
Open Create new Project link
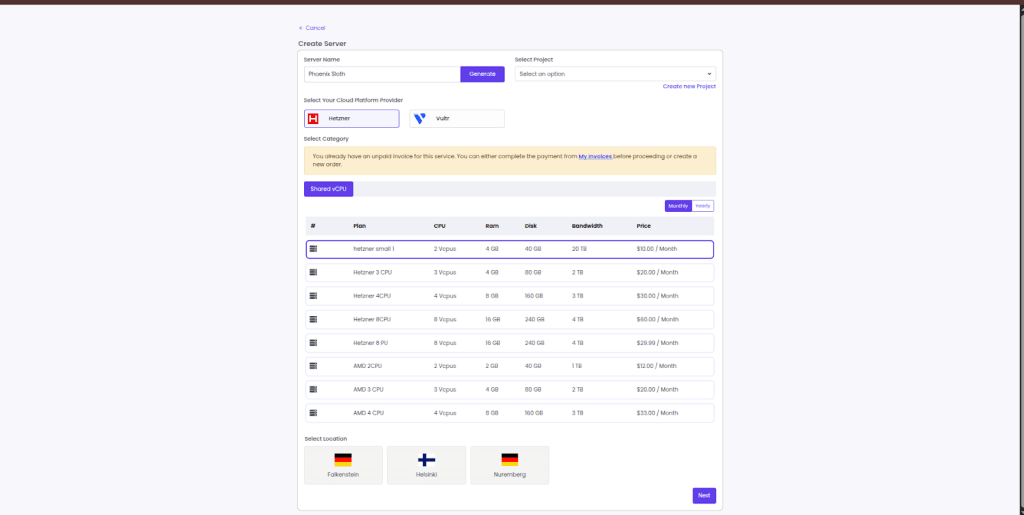[x=689, y=87]
